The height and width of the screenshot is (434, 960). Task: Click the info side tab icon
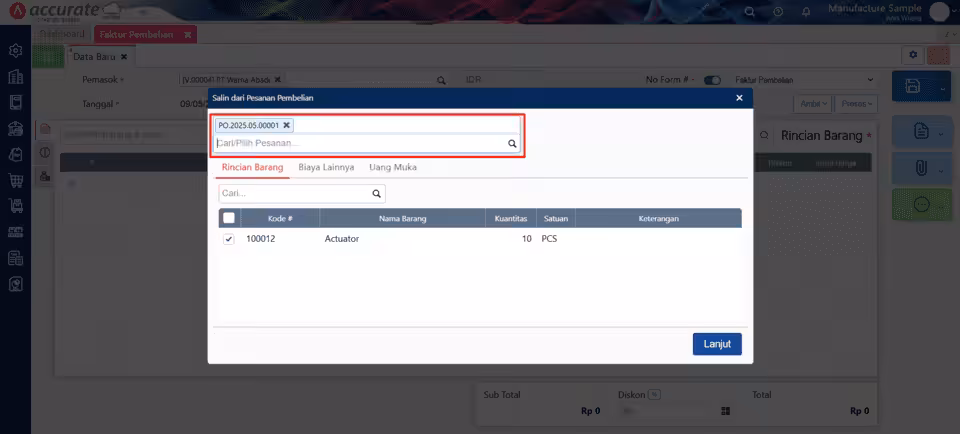point(44,153)
